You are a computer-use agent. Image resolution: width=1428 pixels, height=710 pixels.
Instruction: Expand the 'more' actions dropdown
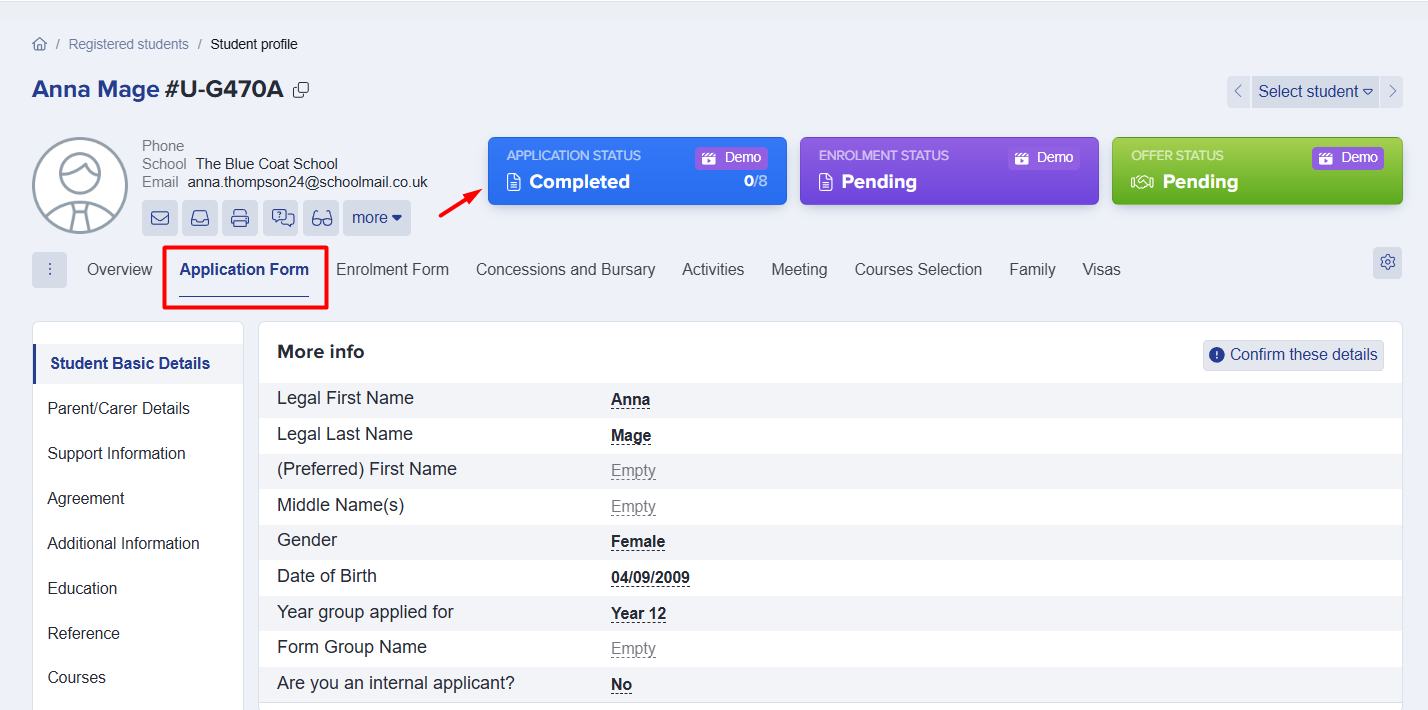tap(376, 218)
